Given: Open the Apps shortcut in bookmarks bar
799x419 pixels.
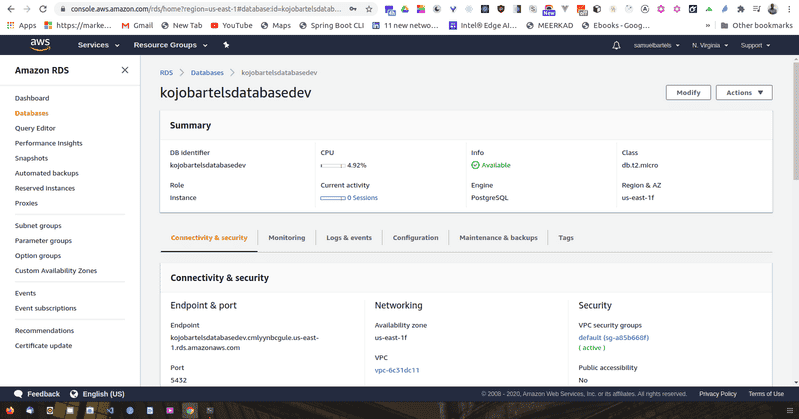Looking at the screenshot, I should [x=21, y=25].
